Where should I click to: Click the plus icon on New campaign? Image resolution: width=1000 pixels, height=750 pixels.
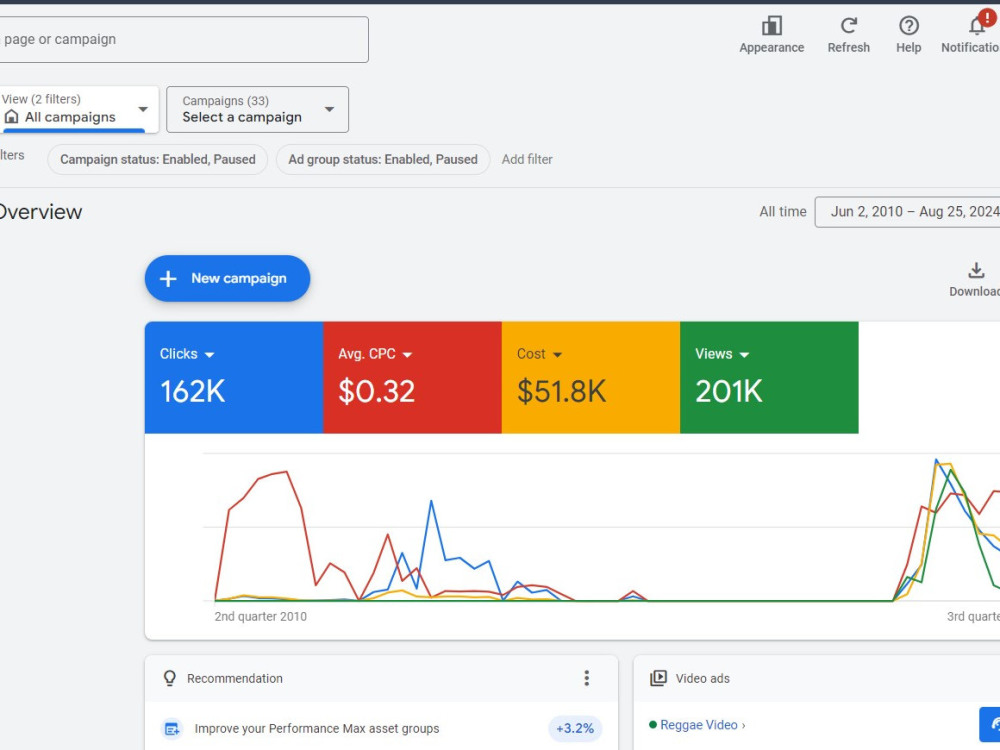pyautogui.click(x=168, y=279)
